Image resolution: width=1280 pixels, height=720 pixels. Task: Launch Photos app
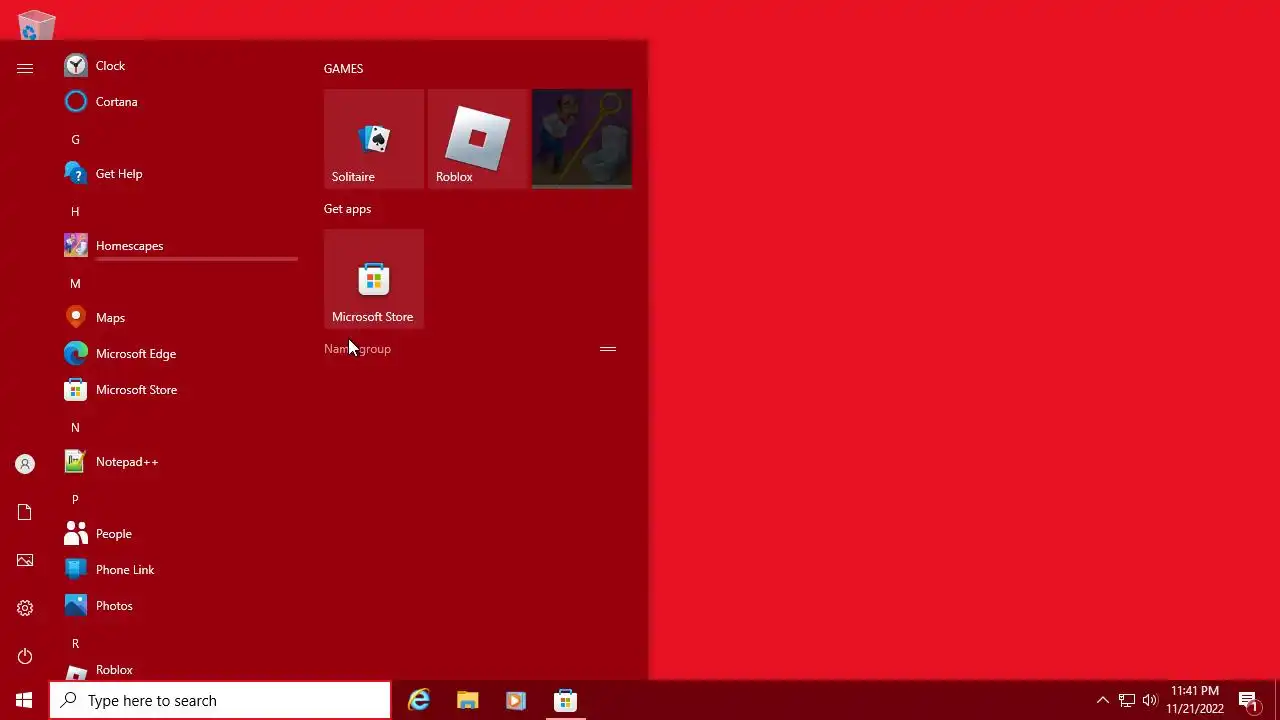[180, 606]
